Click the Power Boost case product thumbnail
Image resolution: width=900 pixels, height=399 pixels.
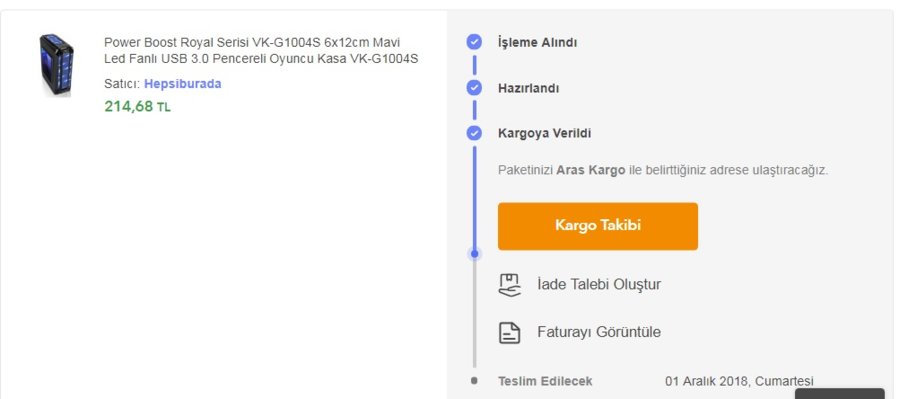(x=56, y=64)
